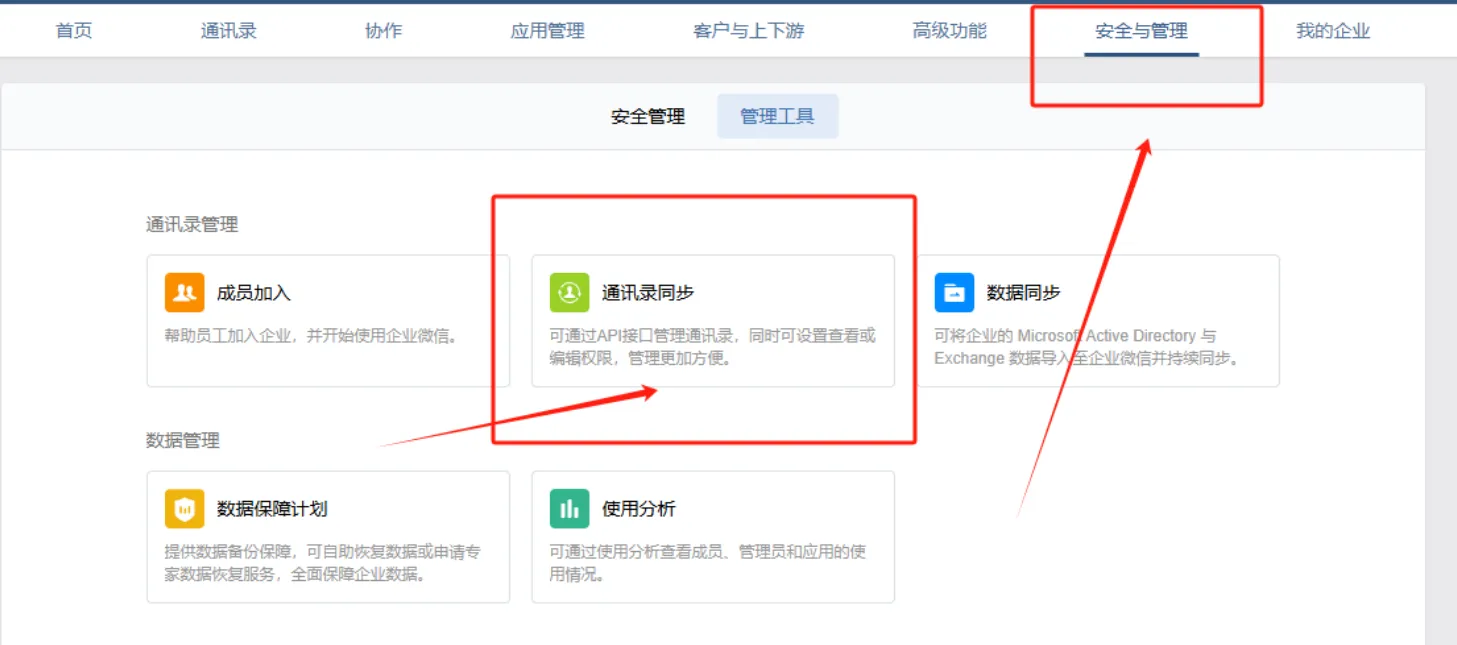Viewport: 1457px width, 645px height.
Task: Go to the 我的企业 tab
Action: 1333,31
